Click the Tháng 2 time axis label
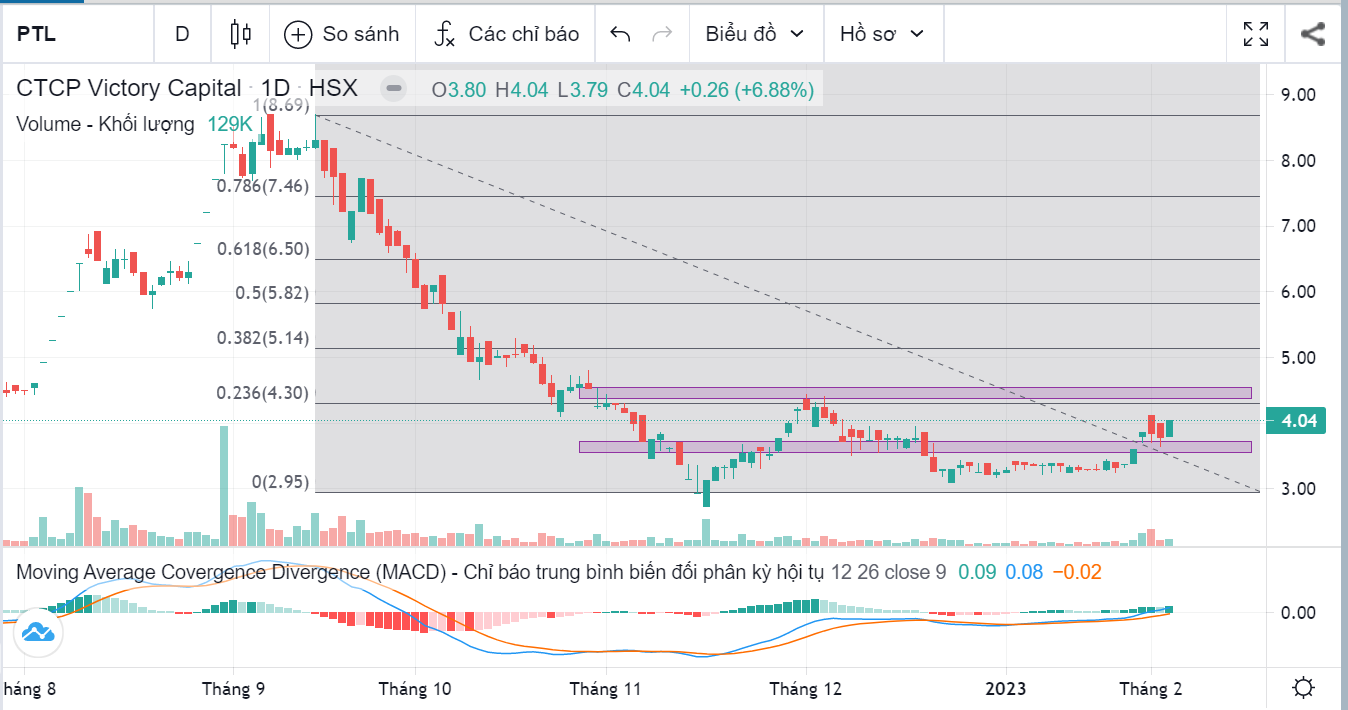The image size is (1348, 710). pyautogui.click(x=1150, y=689)
